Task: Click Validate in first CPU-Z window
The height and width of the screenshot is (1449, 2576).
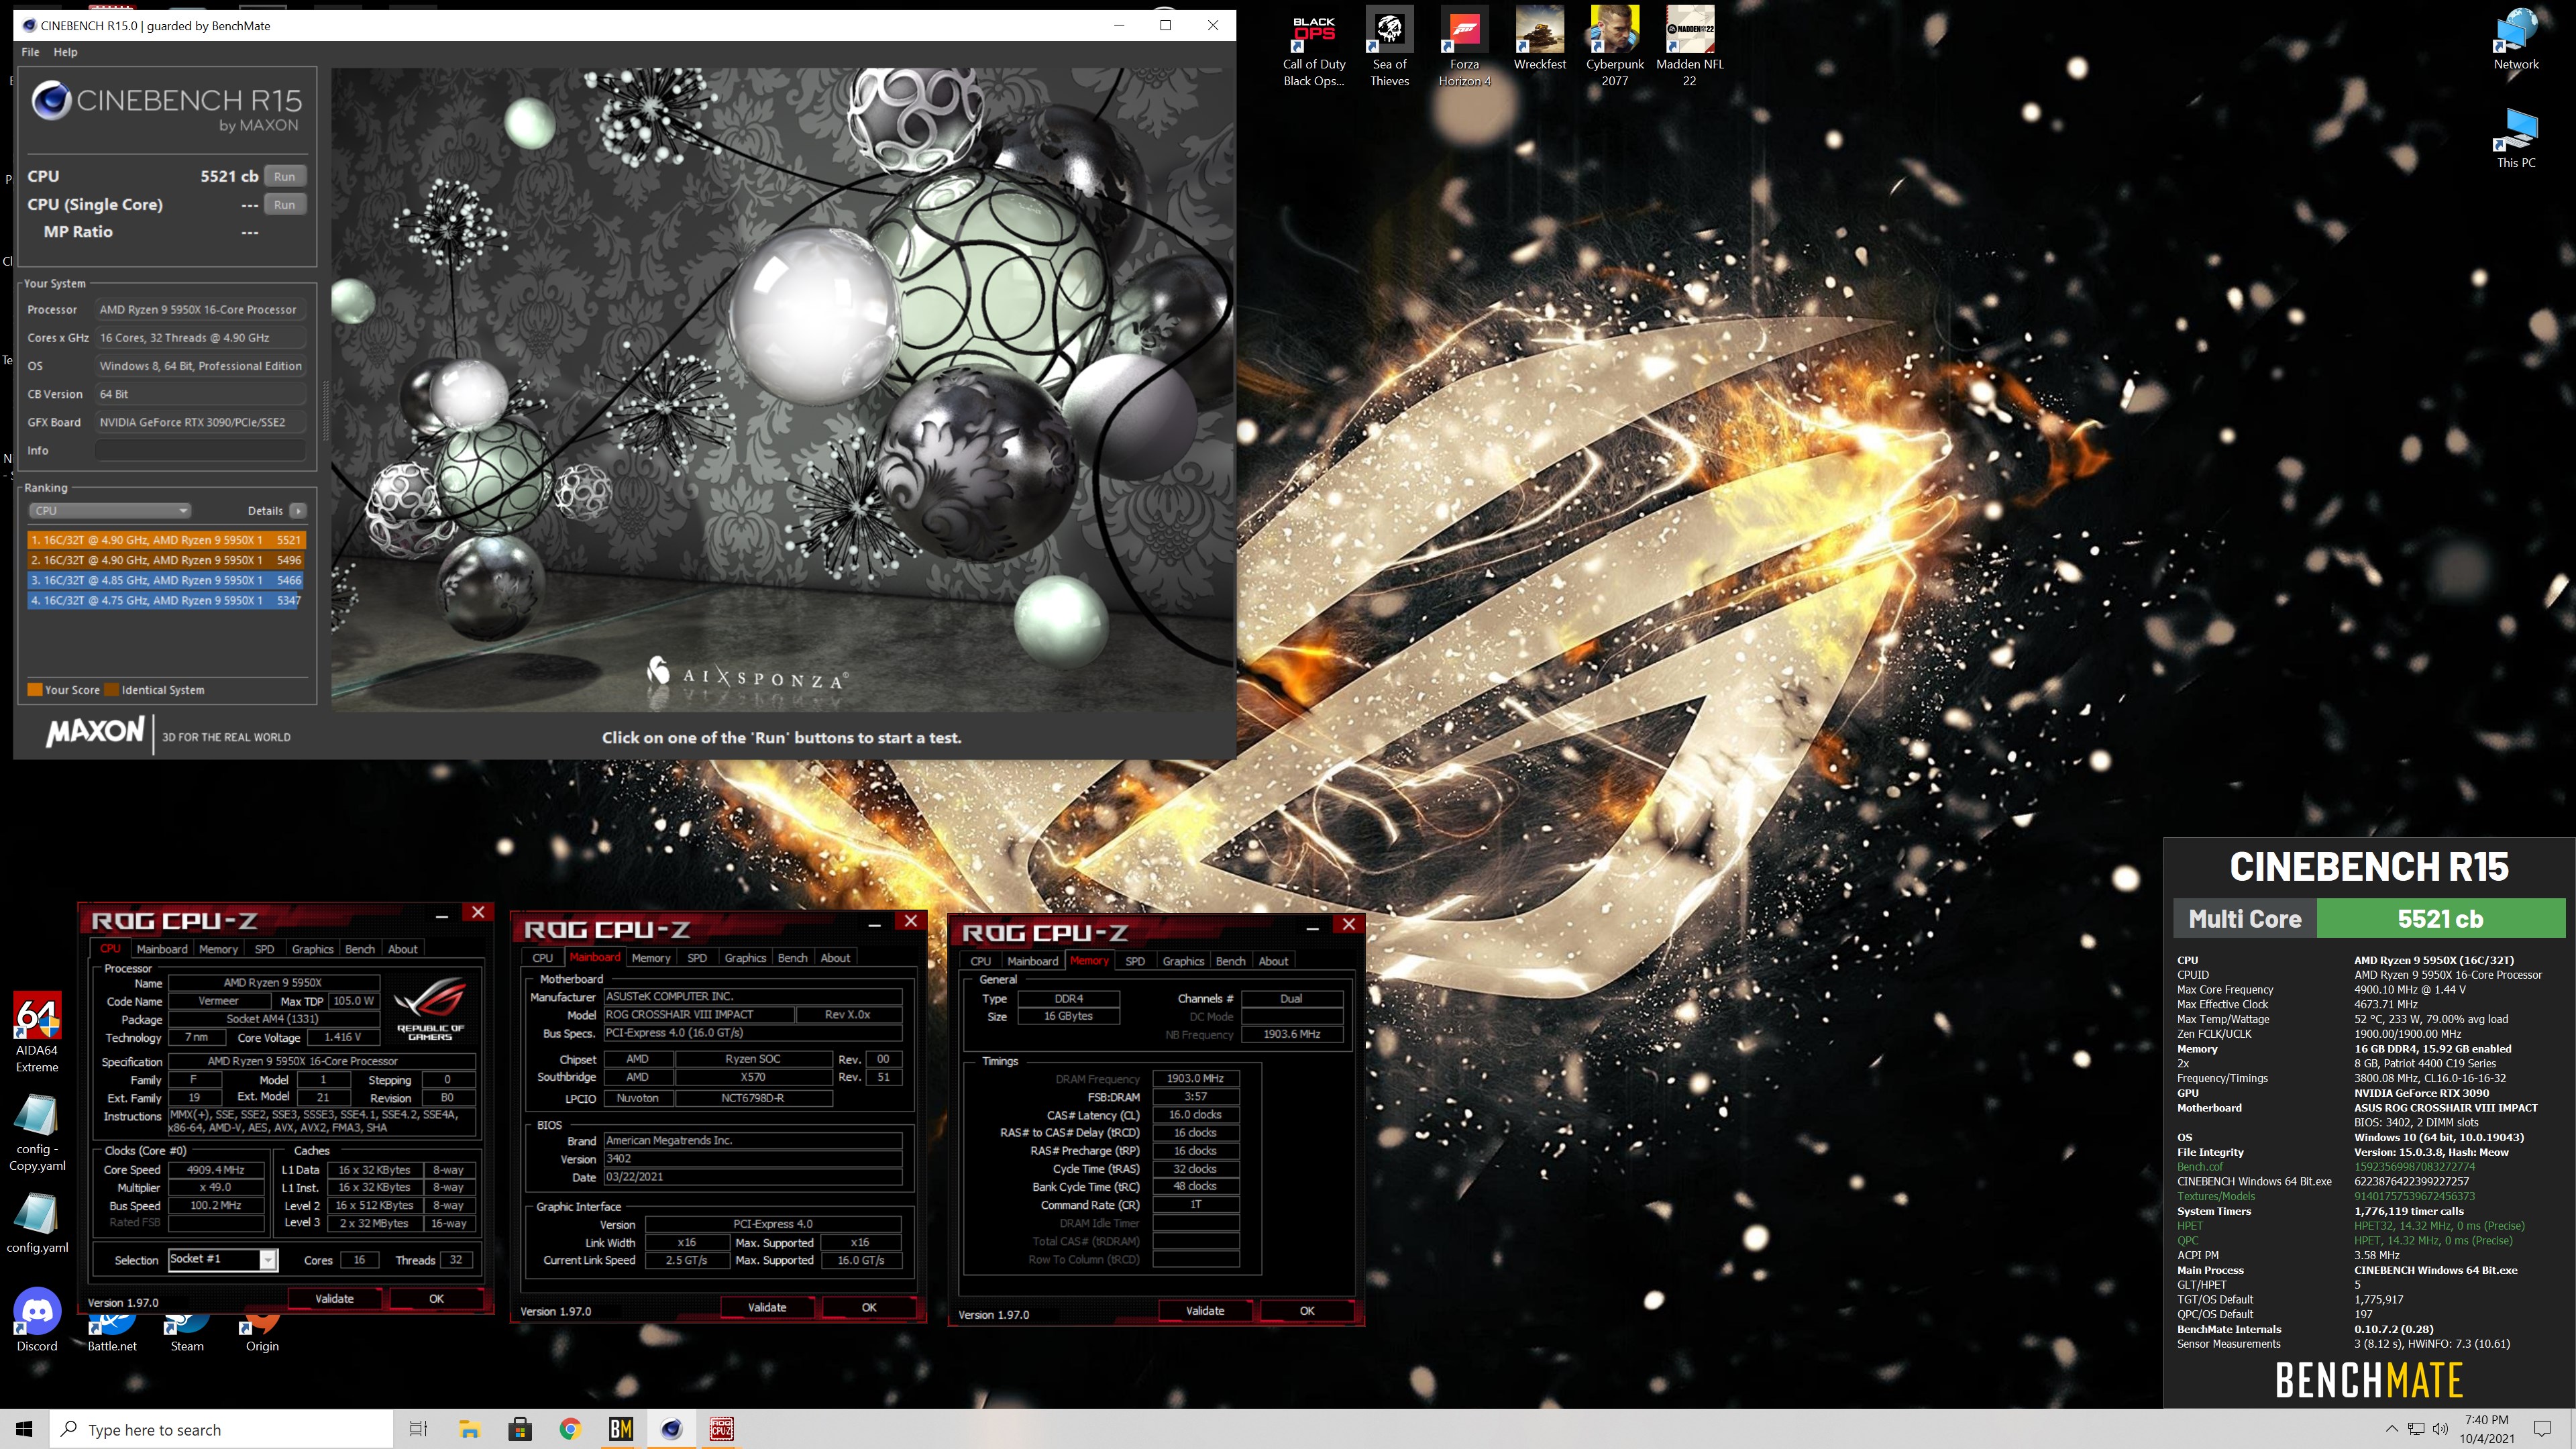Action: [334, 1298]
